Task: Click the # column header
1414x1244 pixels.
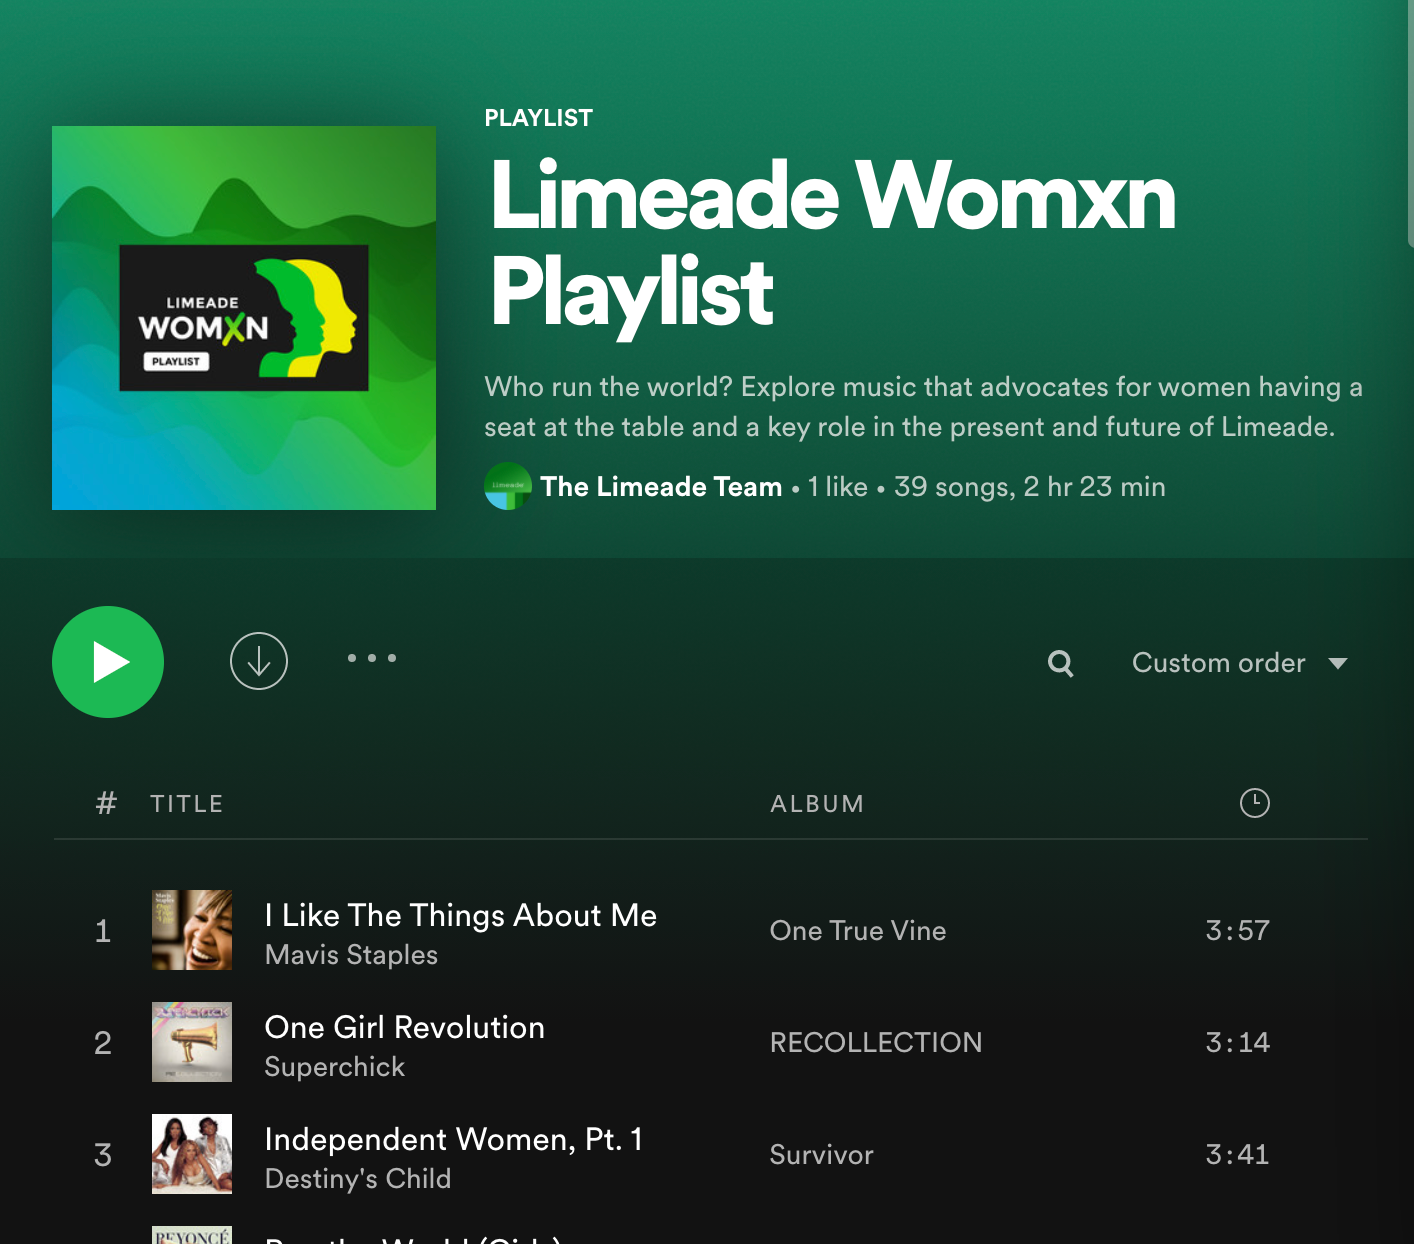Action: click(106, 804)
